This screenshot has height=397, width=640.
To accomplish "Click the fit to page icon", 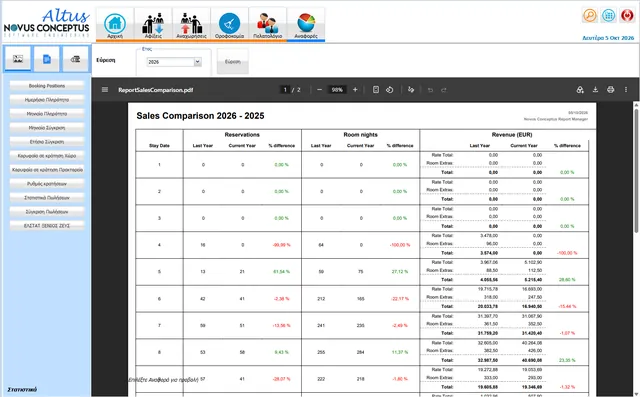I will click(x=376, y=90).
